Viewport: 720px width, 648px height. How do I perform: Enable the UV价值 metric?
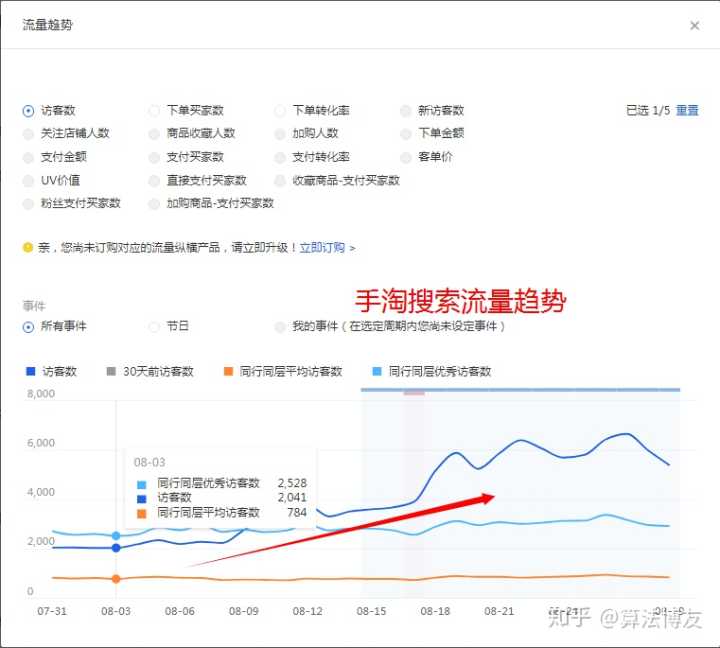pos(28,181)
